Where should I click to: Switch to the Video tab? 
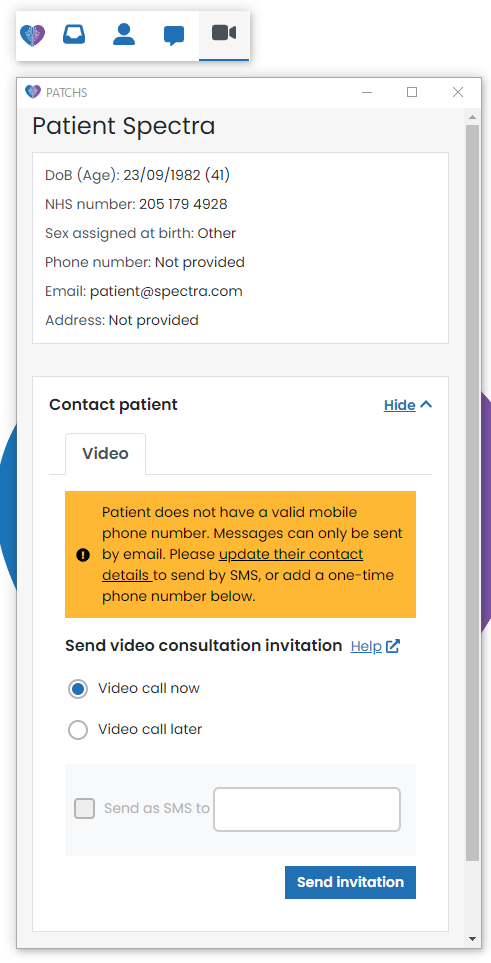click(x=106, y=454)
